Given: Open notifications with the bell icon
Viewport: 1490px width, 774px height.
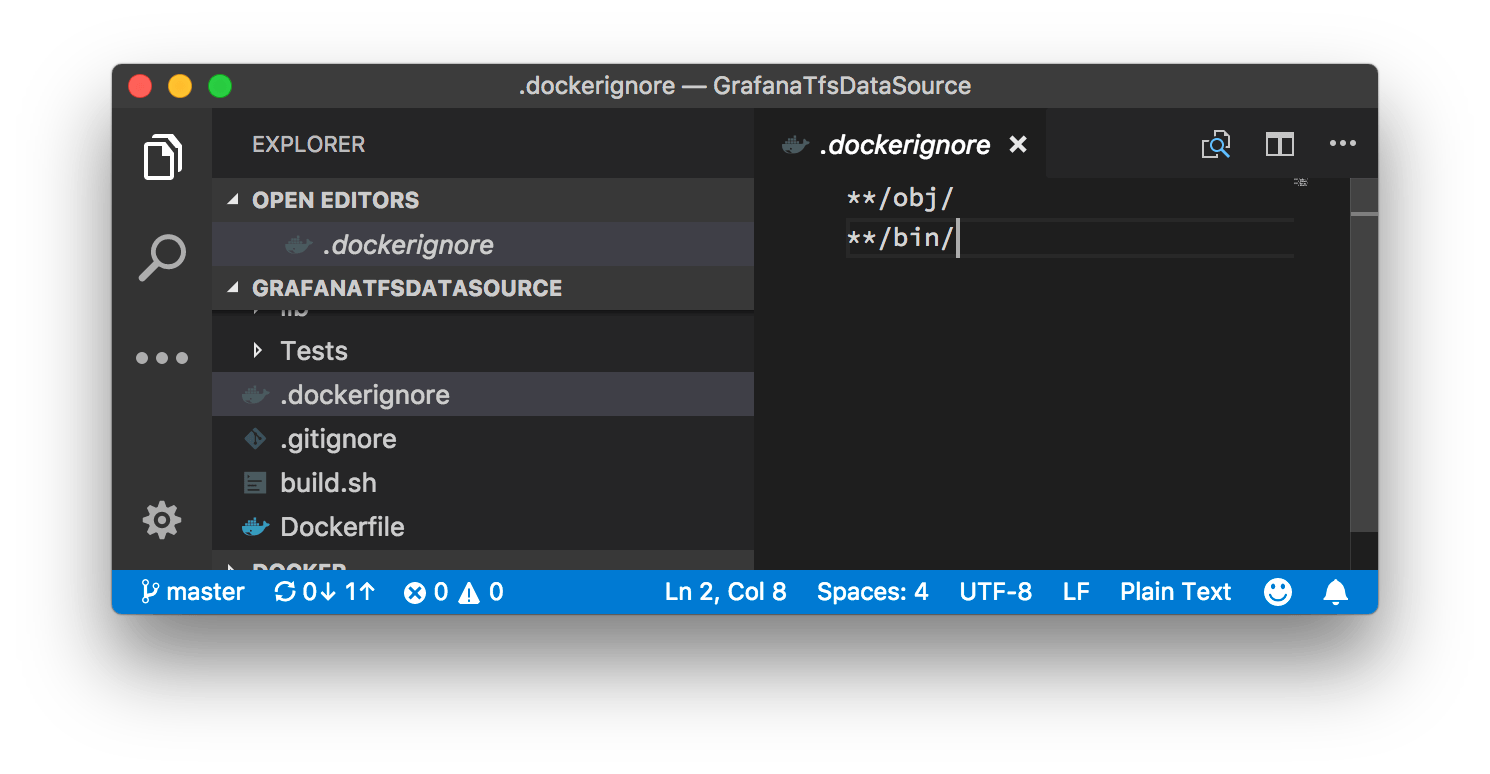Looking at the screenshot, I should click(x=1337, y=591).
